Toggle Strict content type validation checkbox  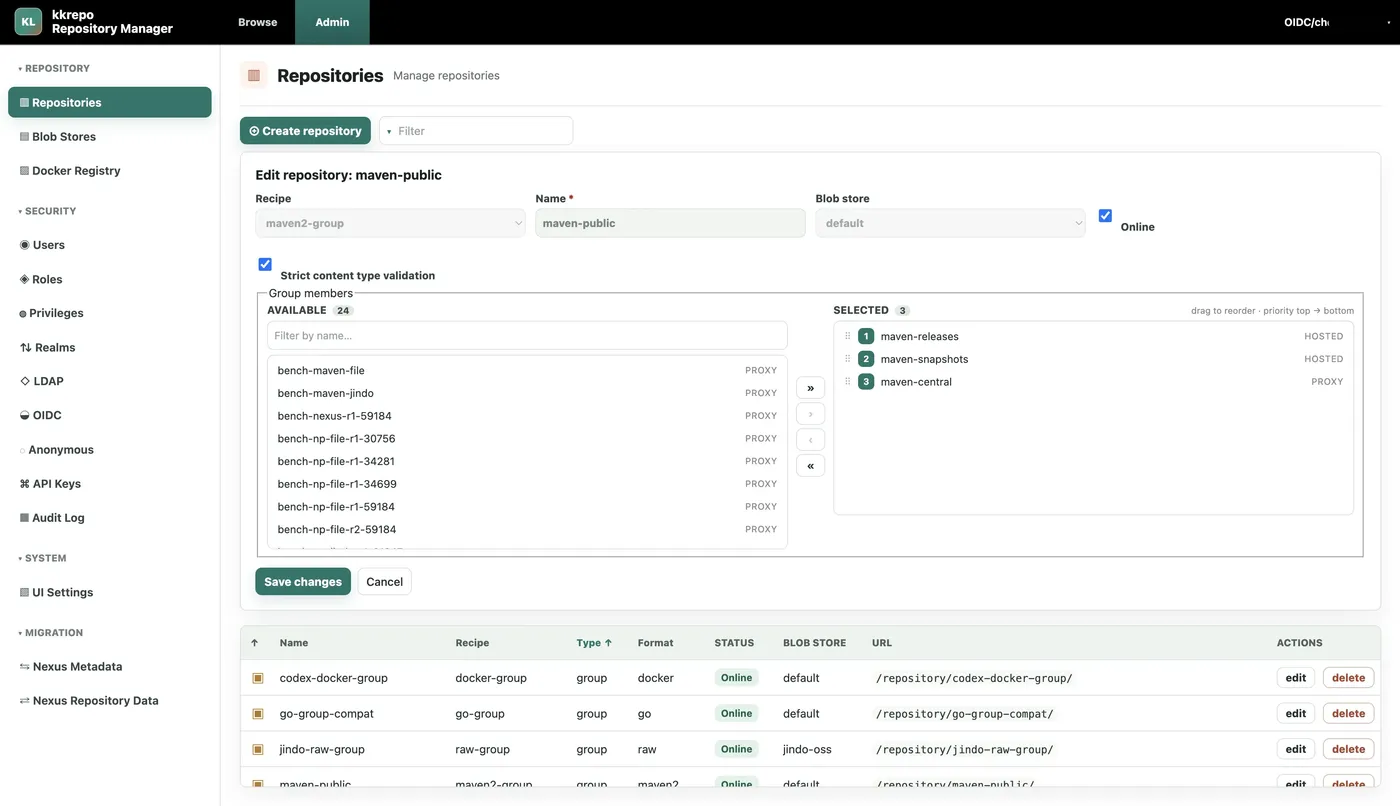click(x=265, y=265)
